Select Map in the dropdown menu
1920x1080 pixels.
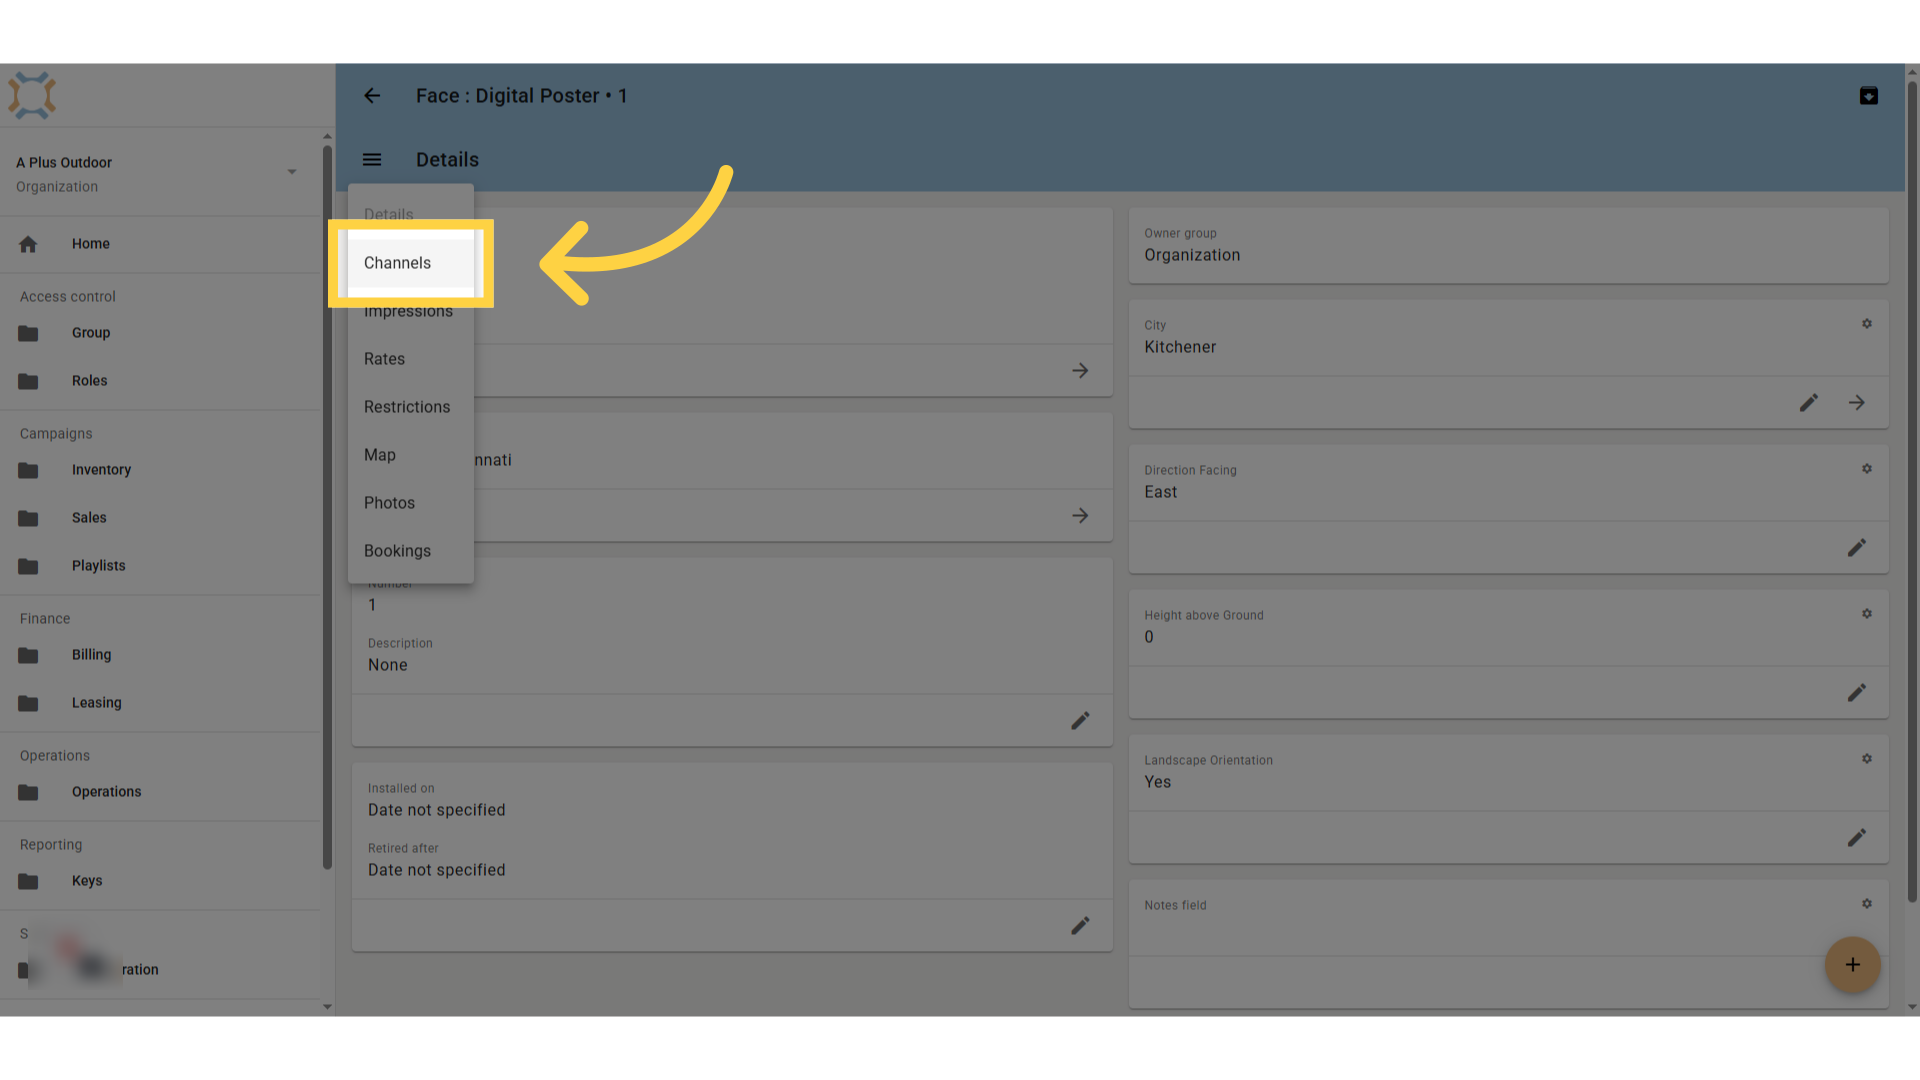(410, 455)
